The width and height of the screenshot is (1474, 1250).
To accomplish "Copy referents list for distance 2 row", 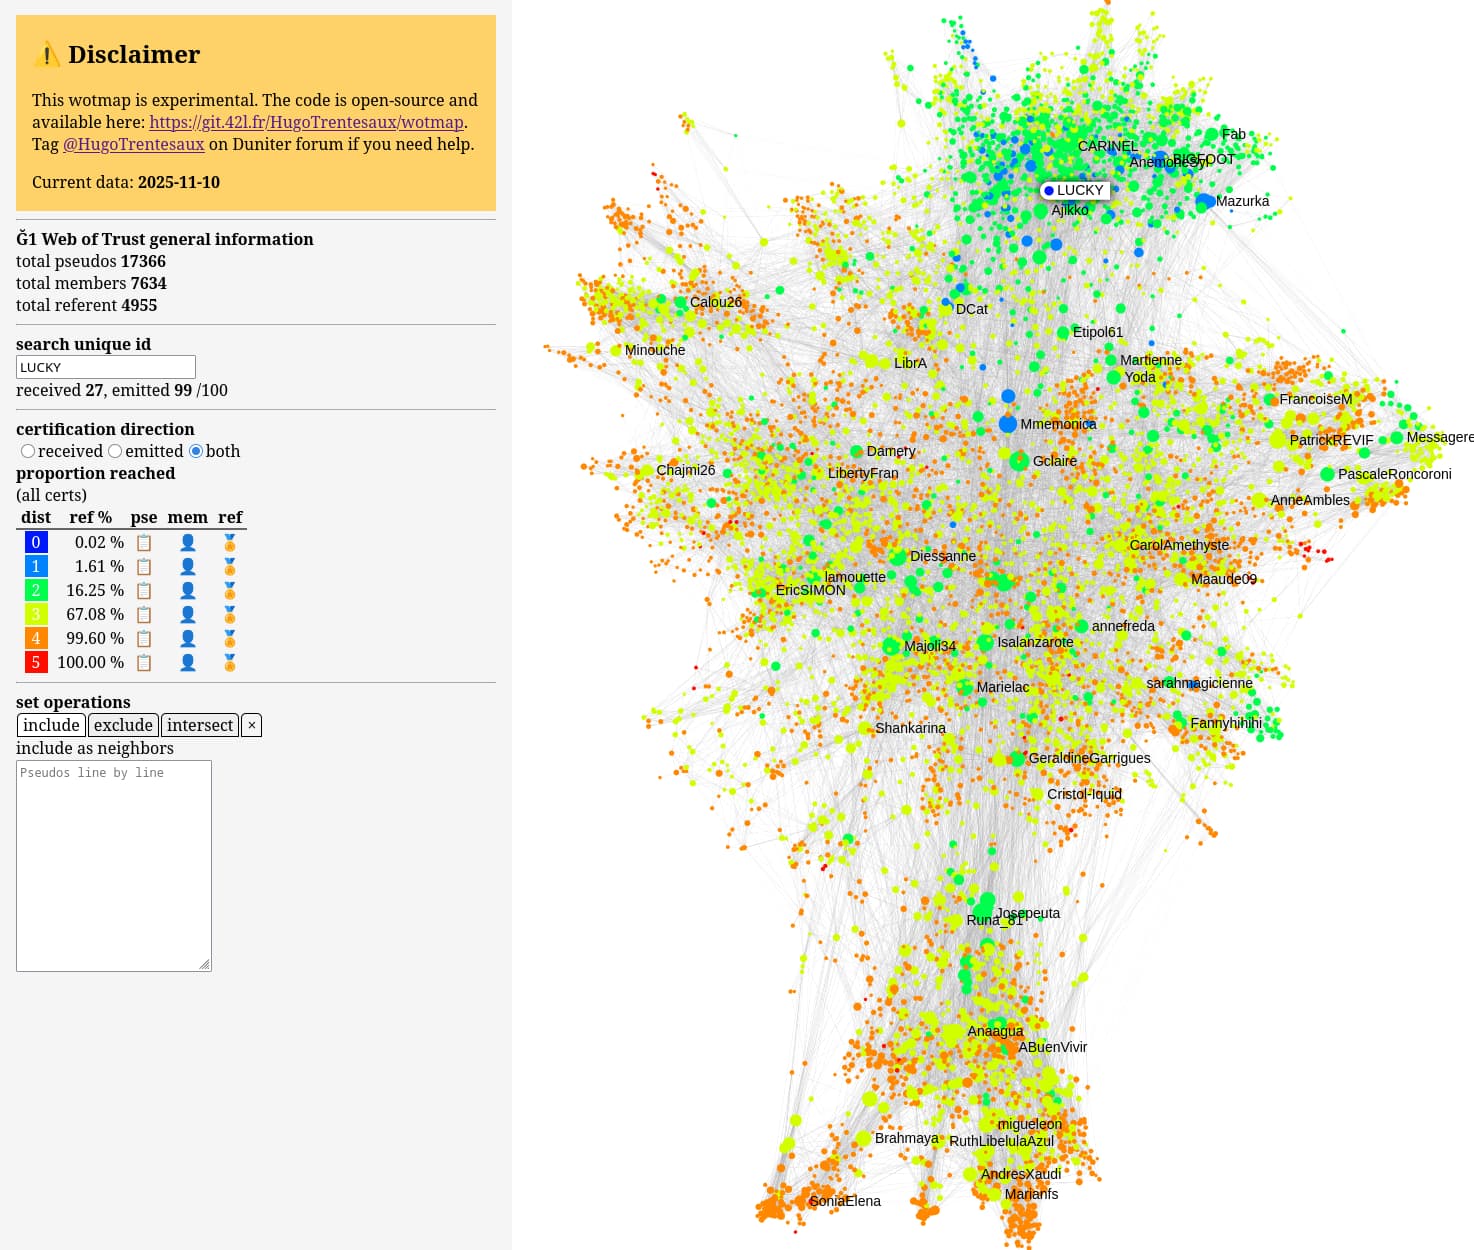I will (230, 591).
